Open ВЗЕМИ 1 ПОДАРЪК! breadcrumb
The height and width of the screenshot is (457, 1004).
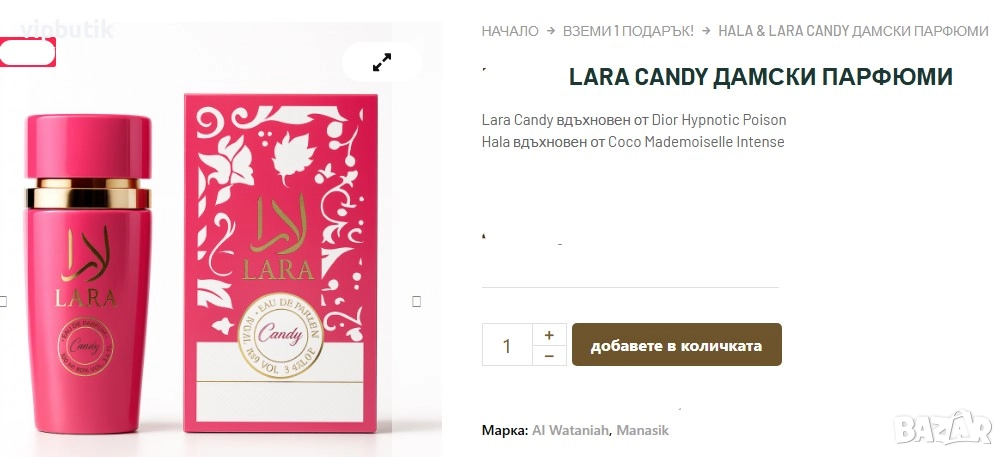(x=628, y=31)
